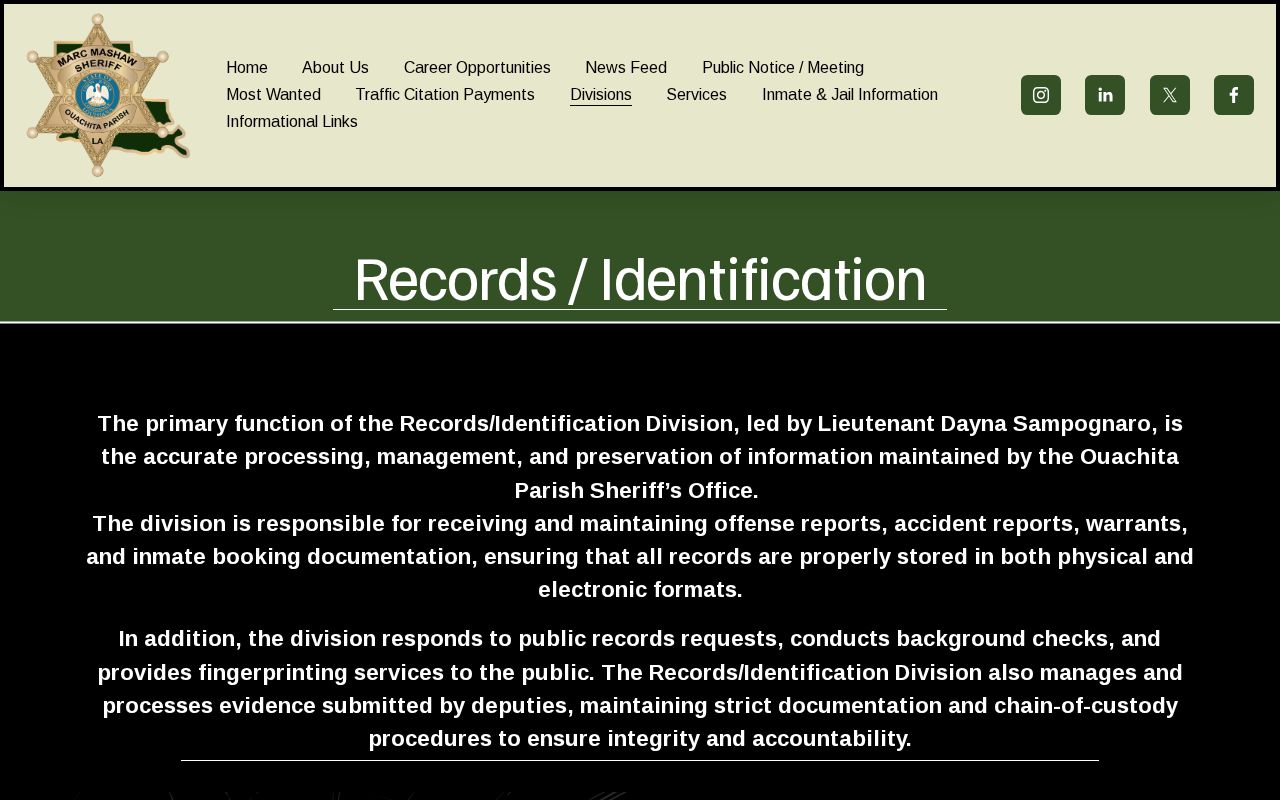Open the Facebook social icon
Image resolution: width=1280 pixels, height=800 pixels.
tap(1234, 95)
